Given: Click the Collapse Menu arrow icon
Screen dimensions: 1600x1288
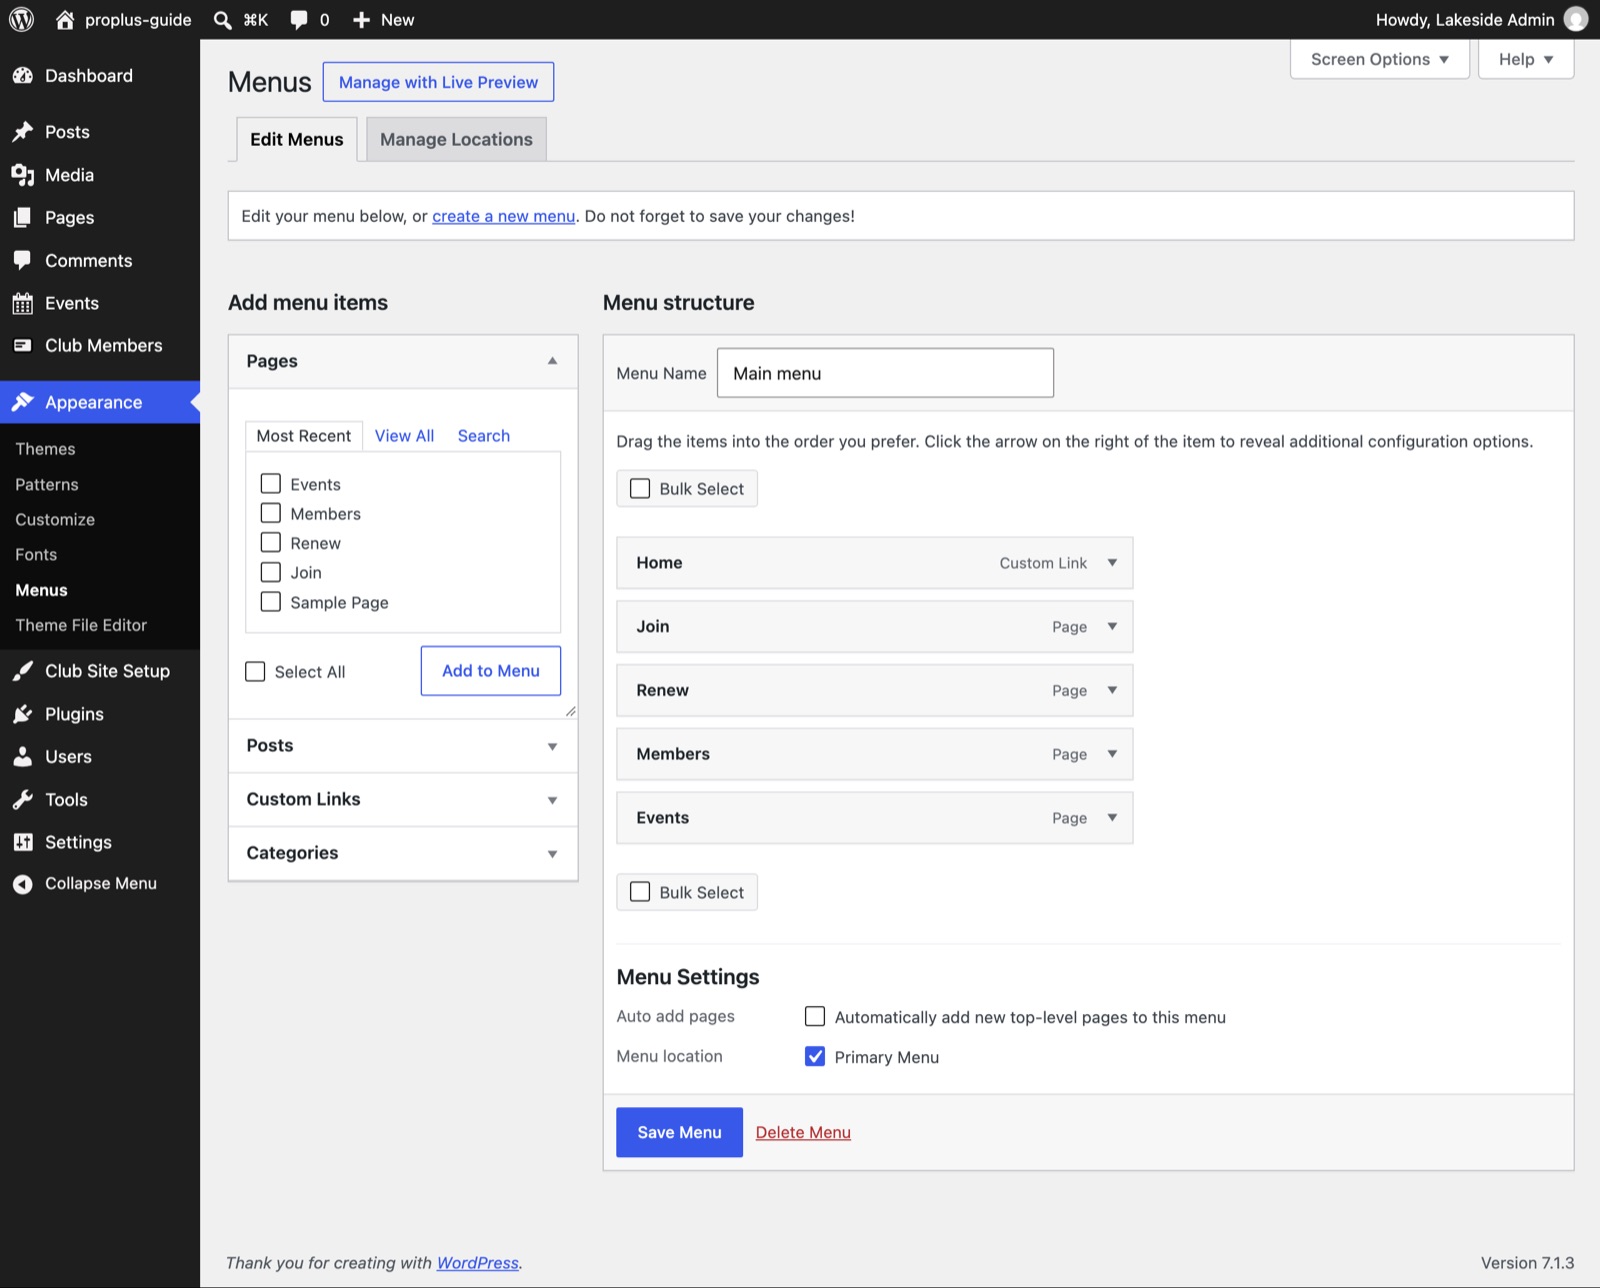Looking at the screenshot, I should tap(23, 884).
